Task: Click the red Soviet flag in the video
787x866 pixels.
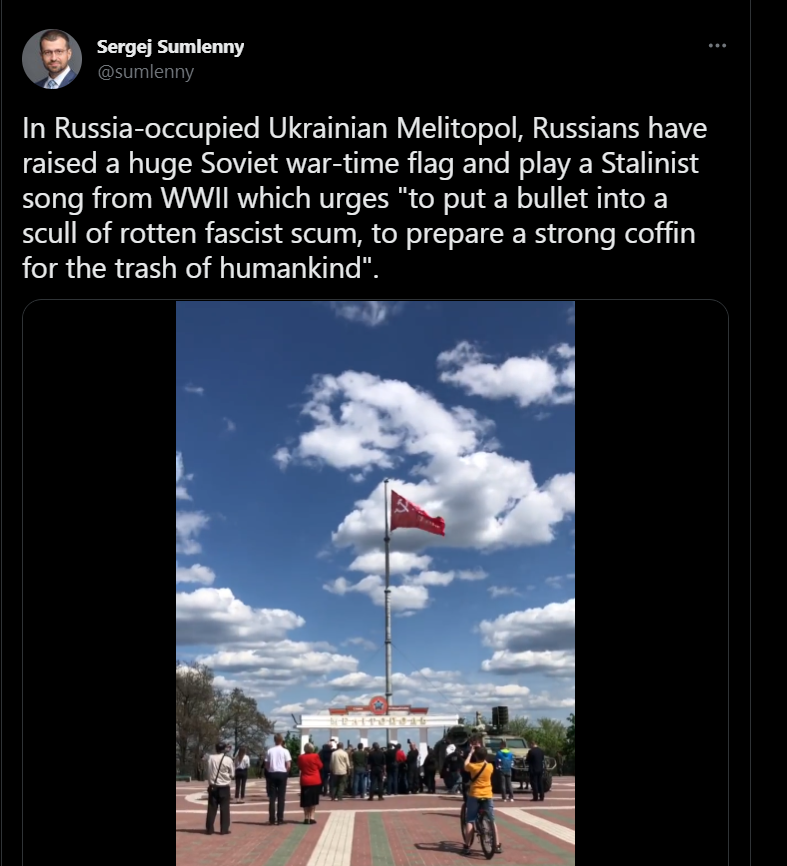Action: (417, 514)
